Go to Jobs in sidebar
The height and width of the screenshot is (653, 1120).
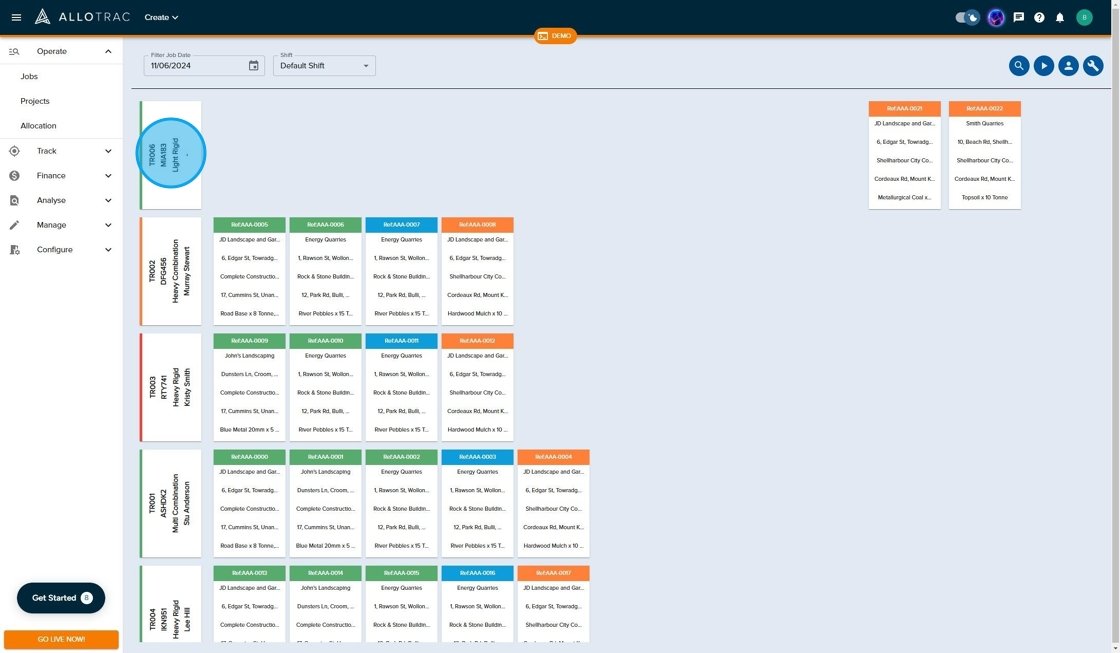pos(29,76)
